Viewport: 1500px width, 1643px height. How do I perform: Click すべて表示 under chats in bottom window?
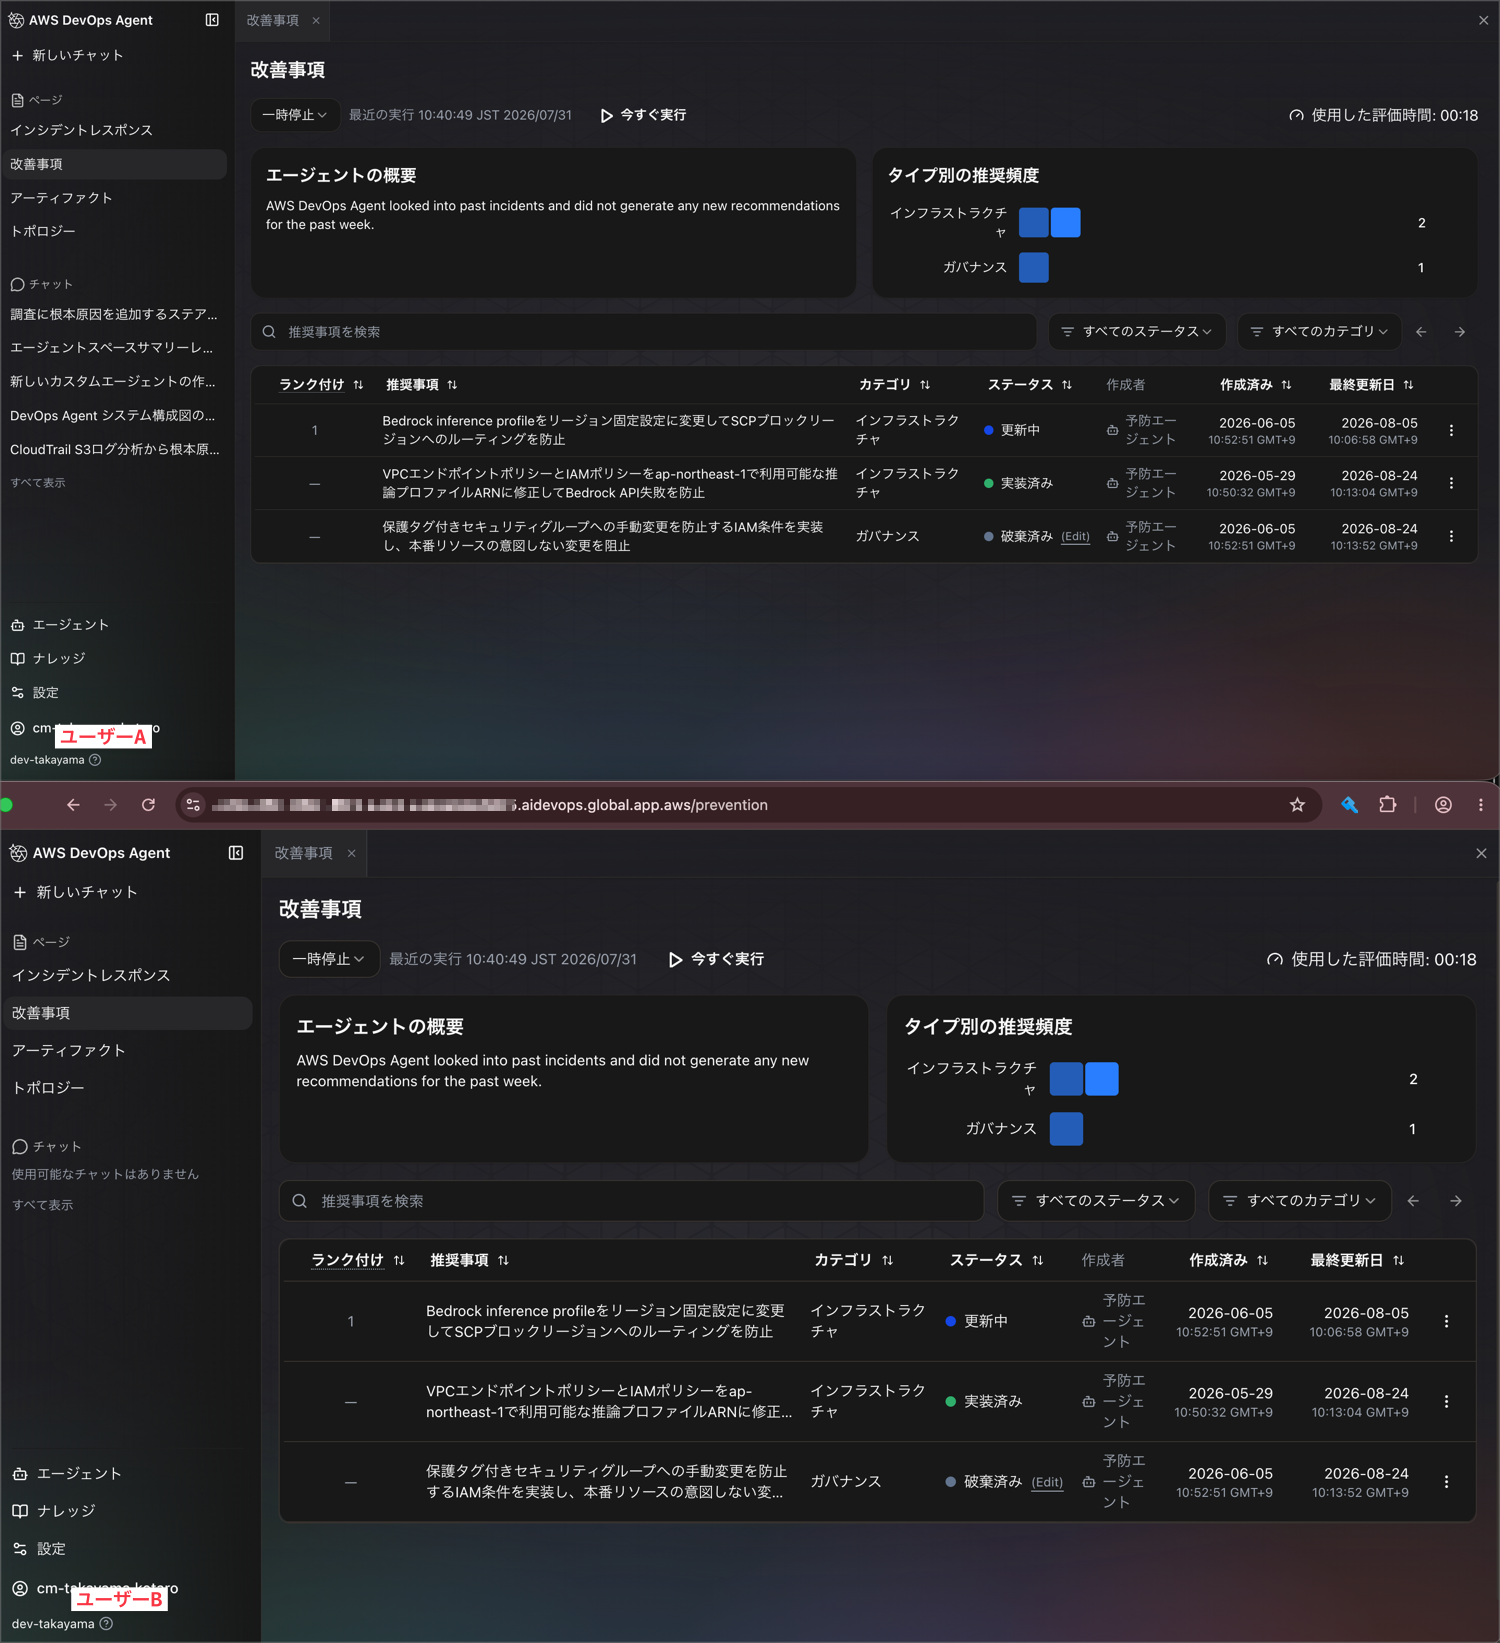pyautogui.click(x=43, y=1205)
